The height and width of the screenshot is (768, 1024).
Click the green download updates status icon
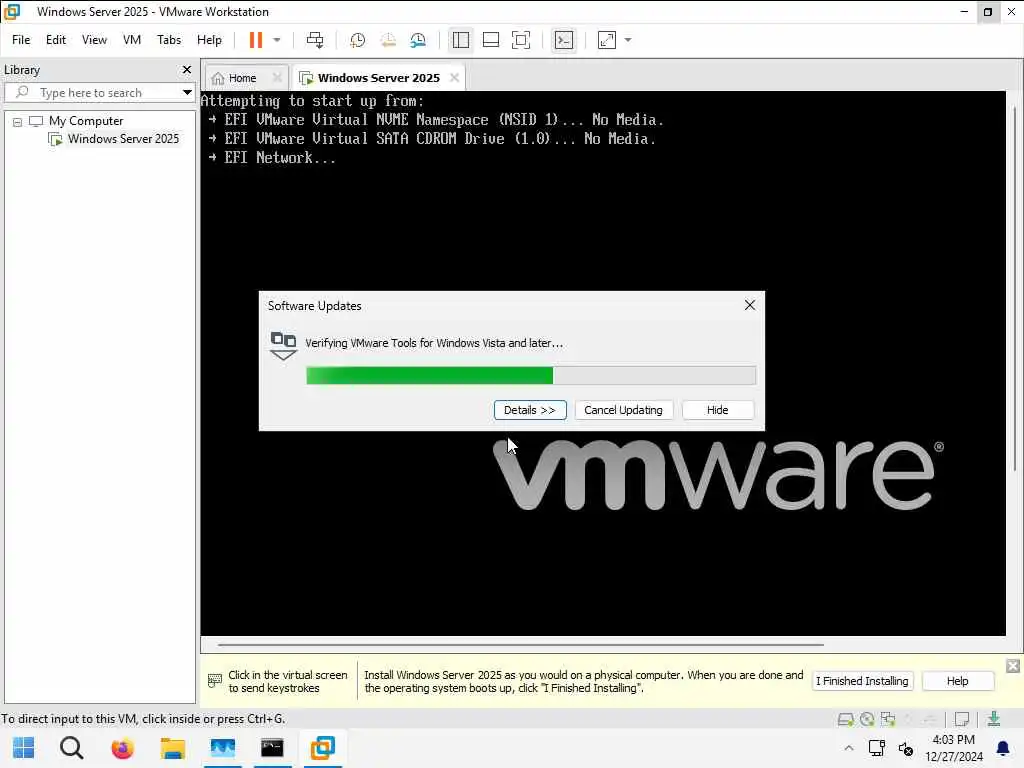(994, 719)
